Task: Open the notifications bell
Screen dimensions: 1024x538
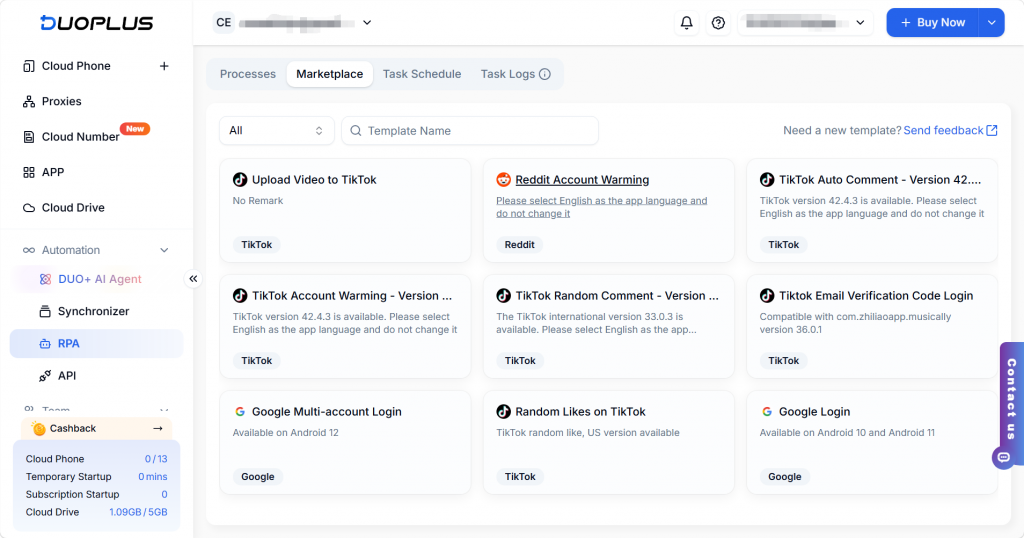Action: tap(686, 23)
